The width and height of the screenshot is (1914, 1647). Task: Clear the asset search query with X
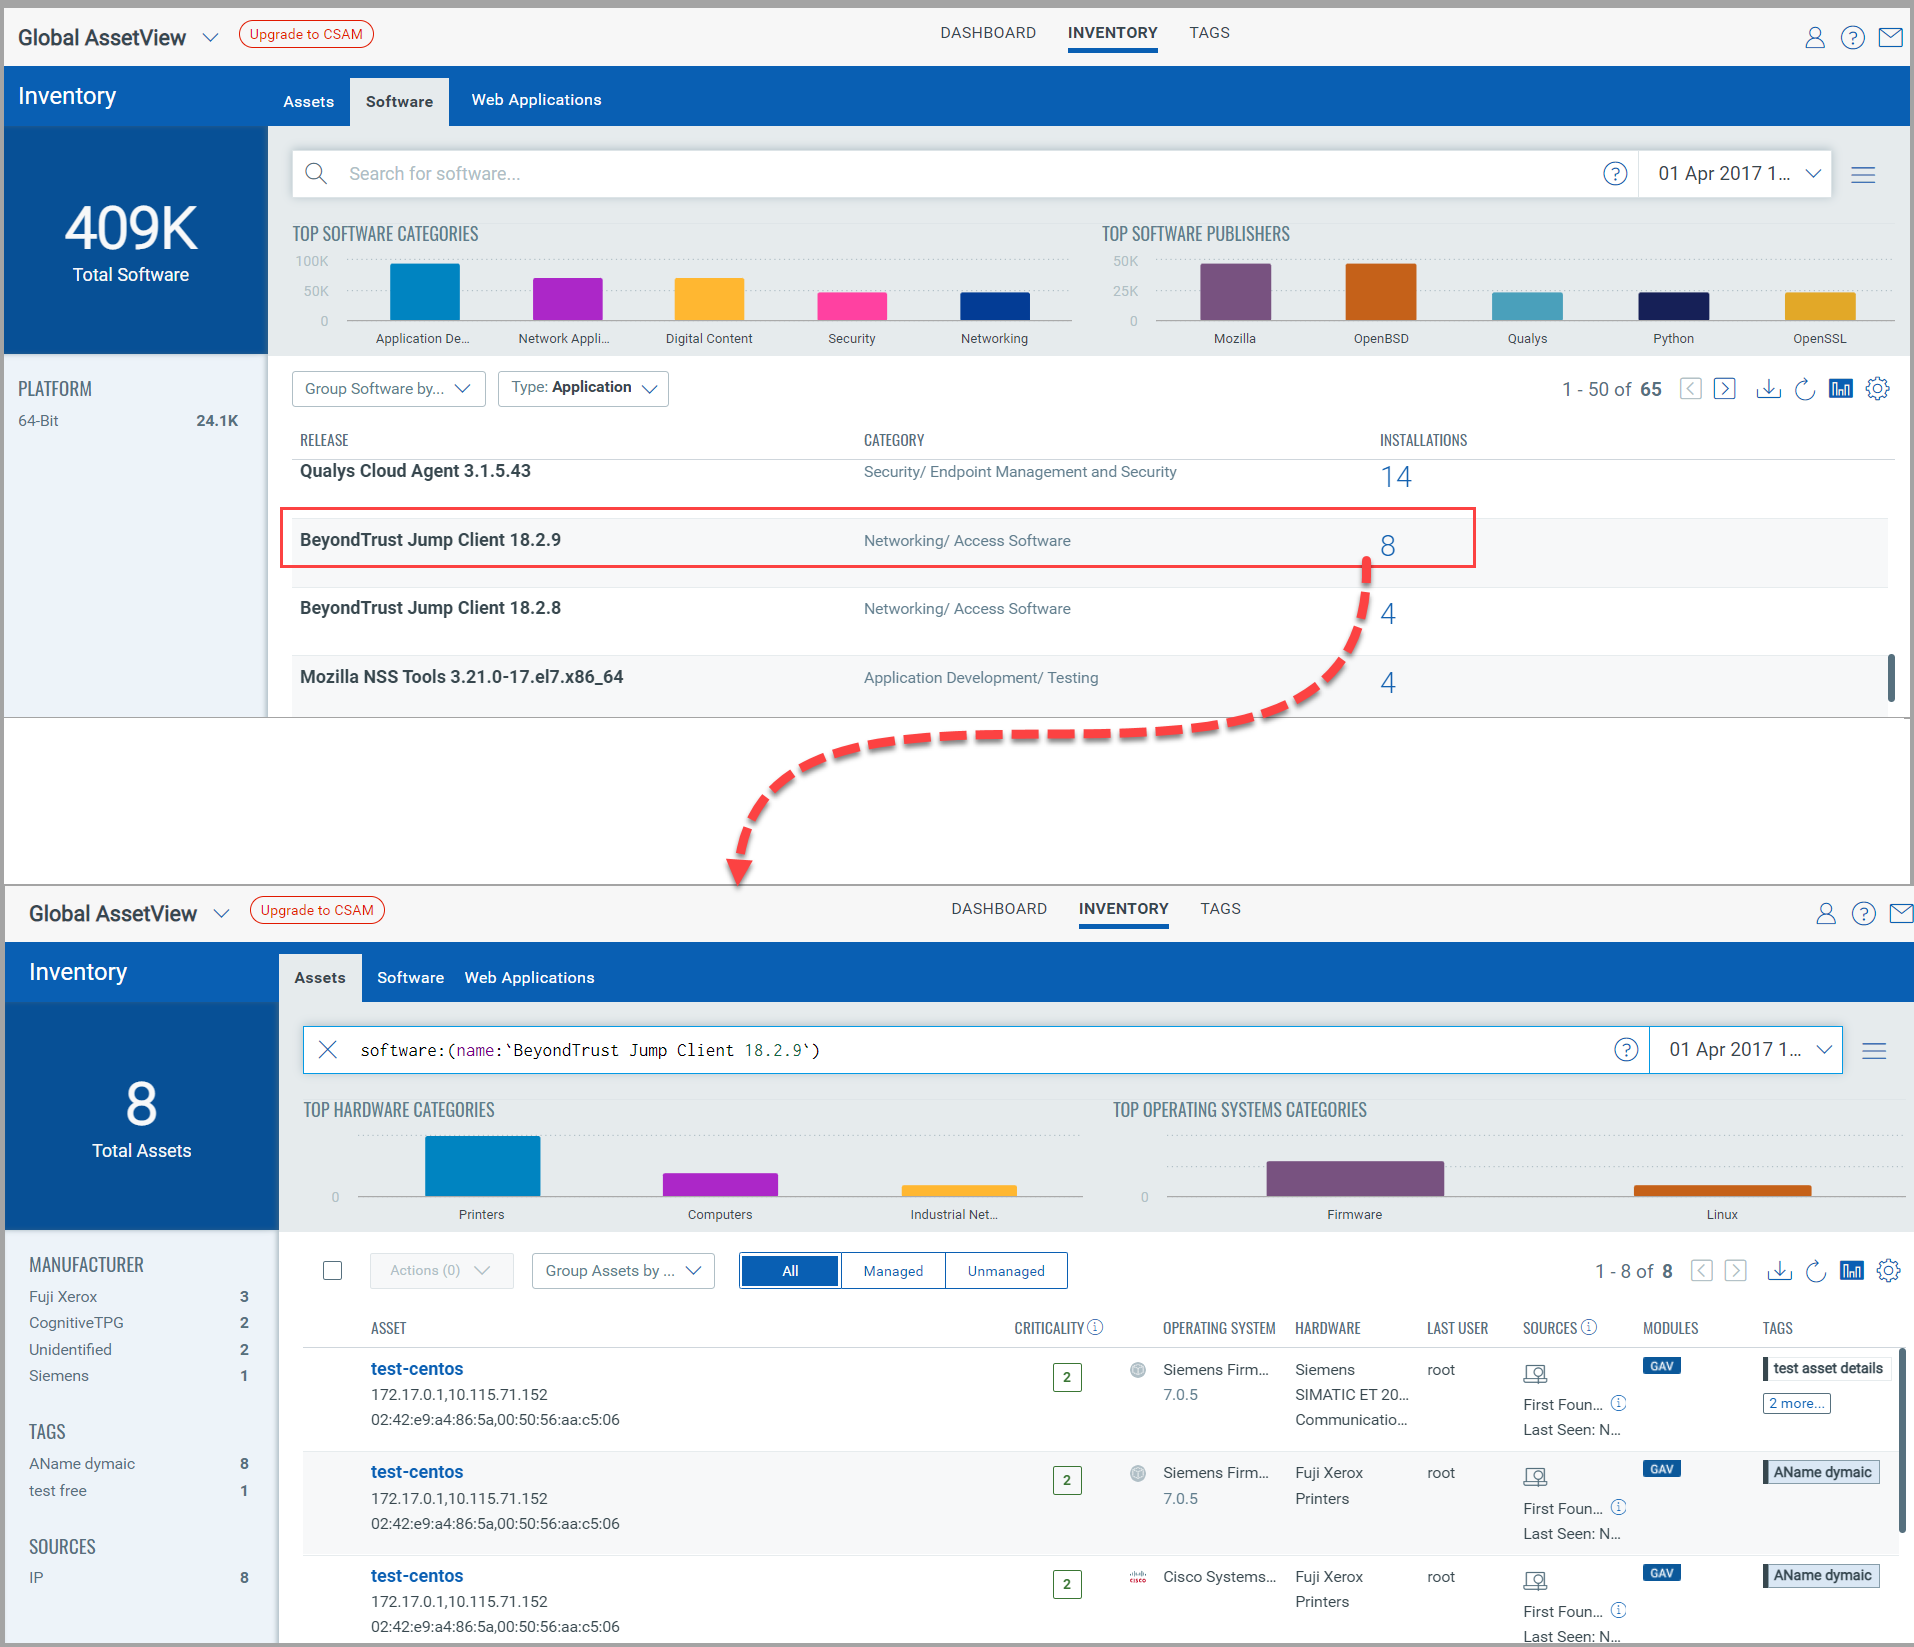327,1050
